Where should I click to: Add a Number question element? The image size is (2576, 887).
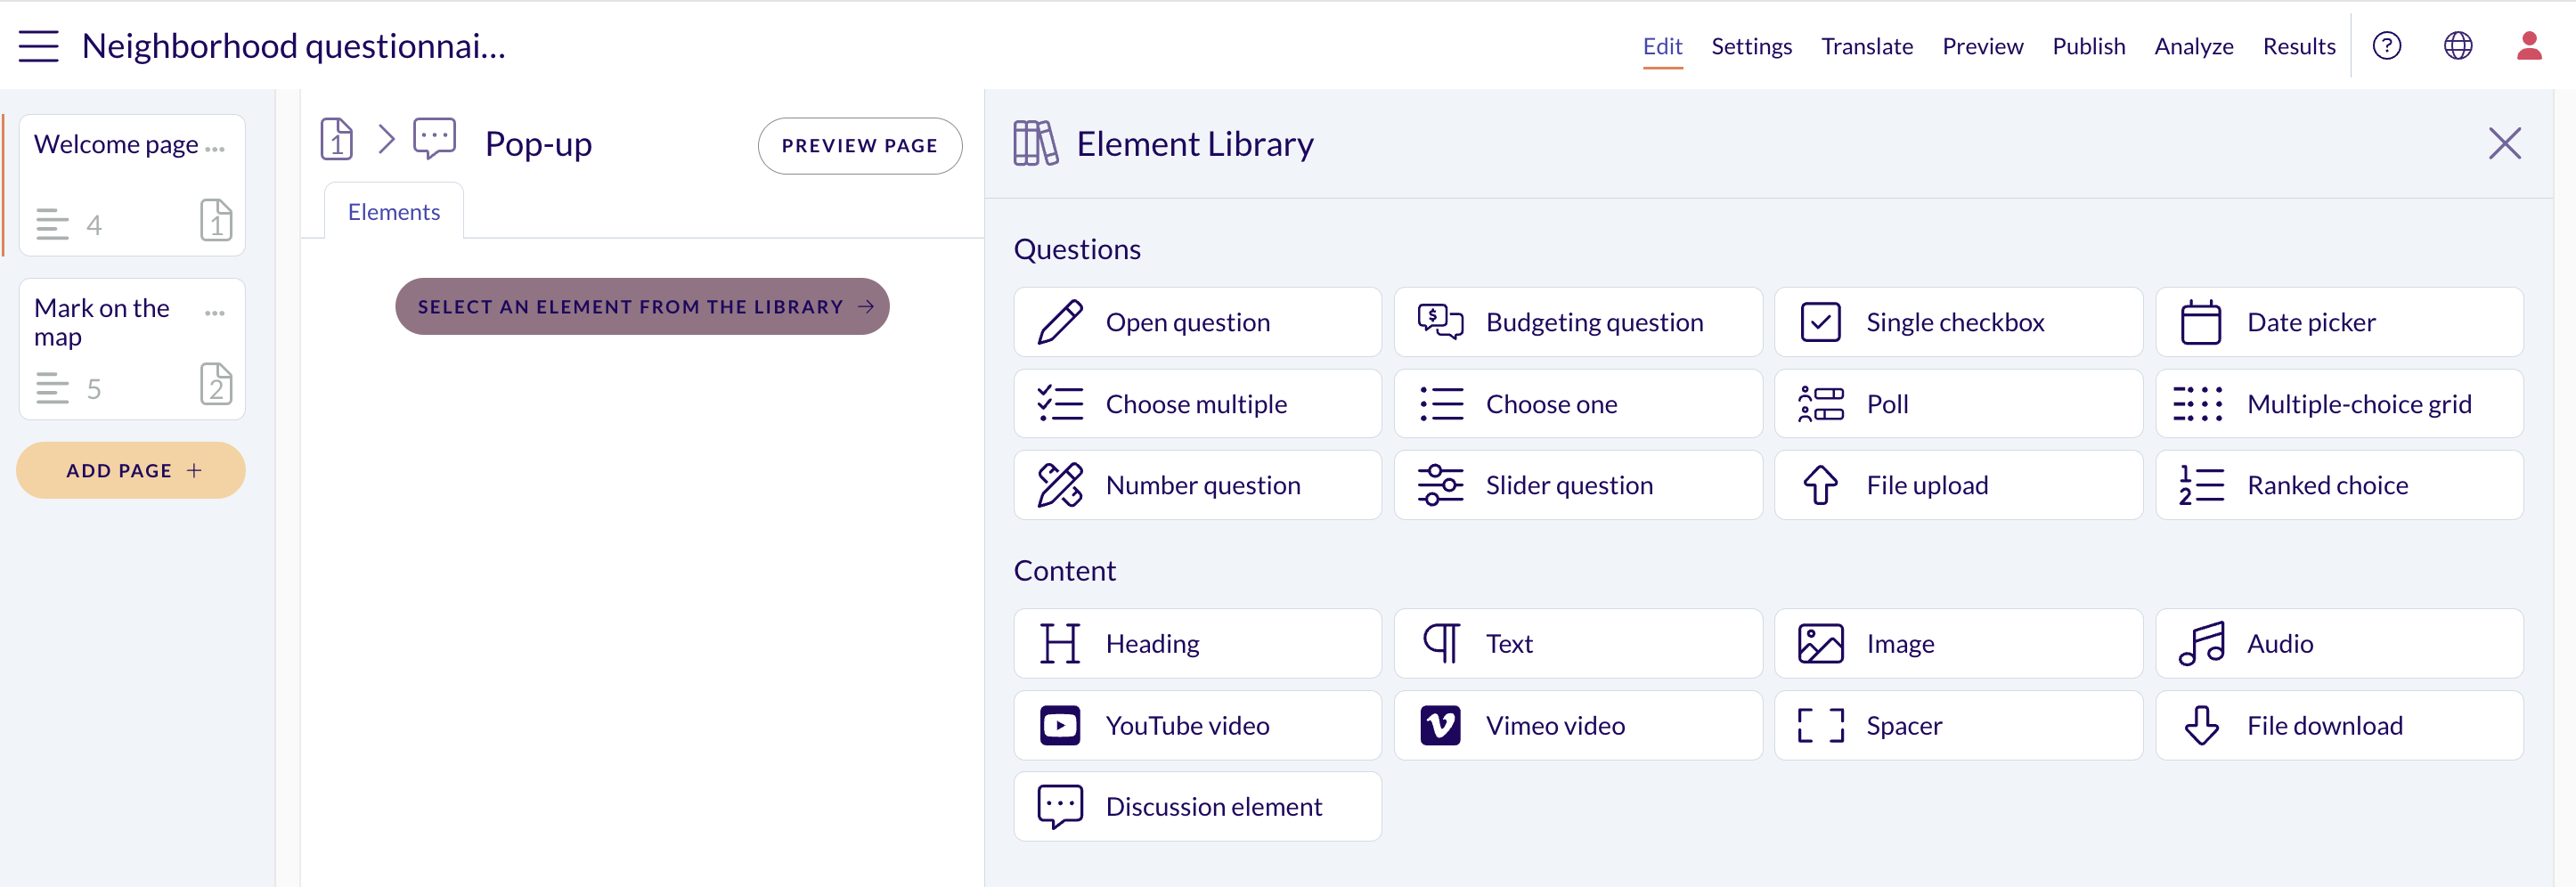pos(1197,485)
